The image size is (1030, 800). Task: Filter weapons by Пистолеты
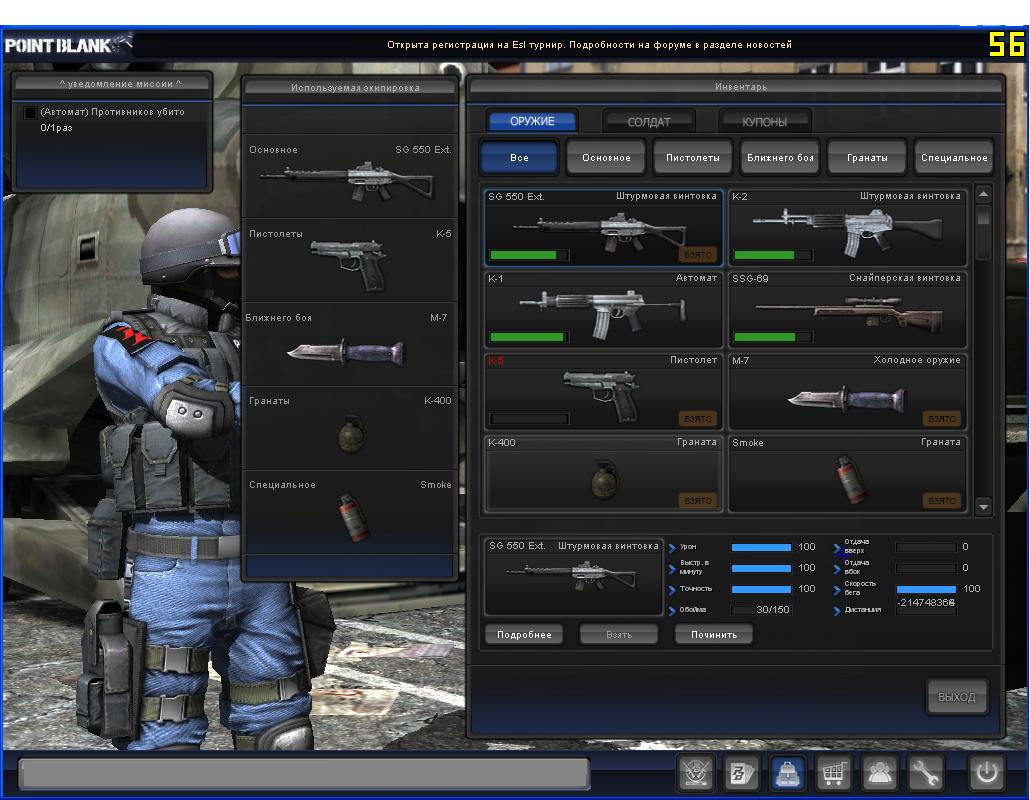click(x=693, y=158)
